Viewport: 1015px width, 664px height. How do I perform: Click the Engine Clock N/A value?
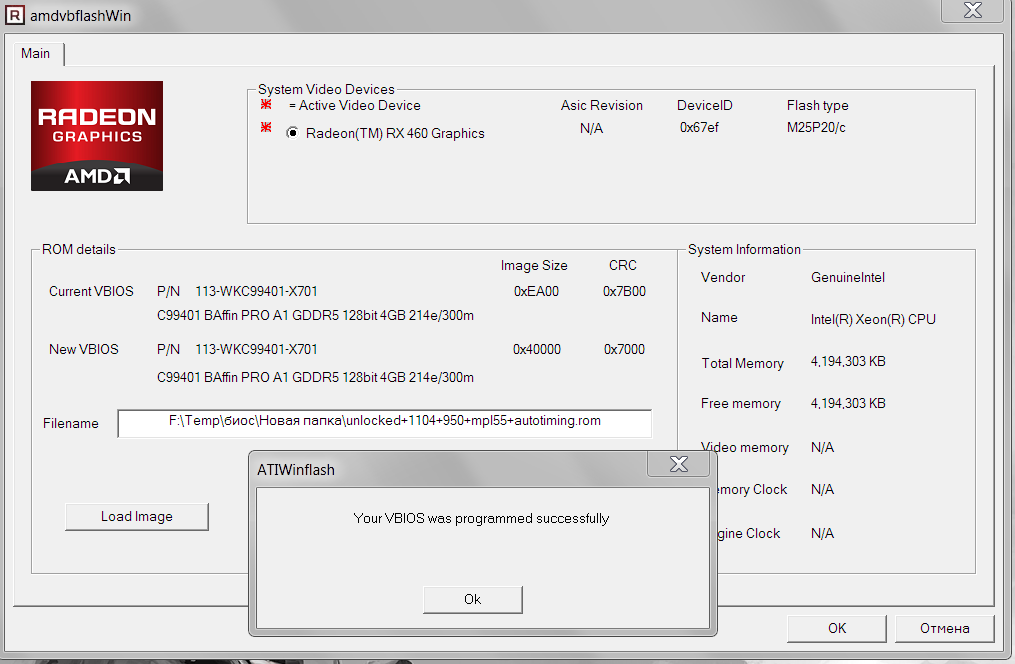point(822,533)
